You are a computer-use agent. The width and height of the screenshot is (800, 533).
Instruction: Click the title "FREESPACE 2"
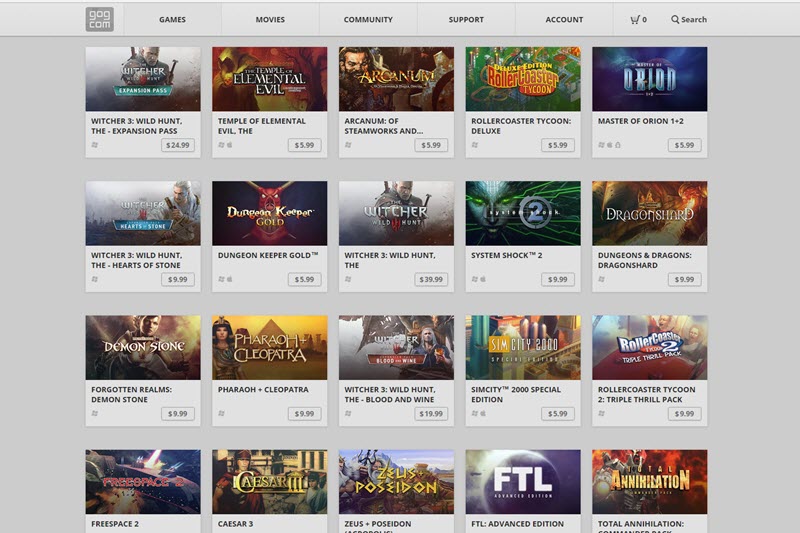[x=115, y=524]
